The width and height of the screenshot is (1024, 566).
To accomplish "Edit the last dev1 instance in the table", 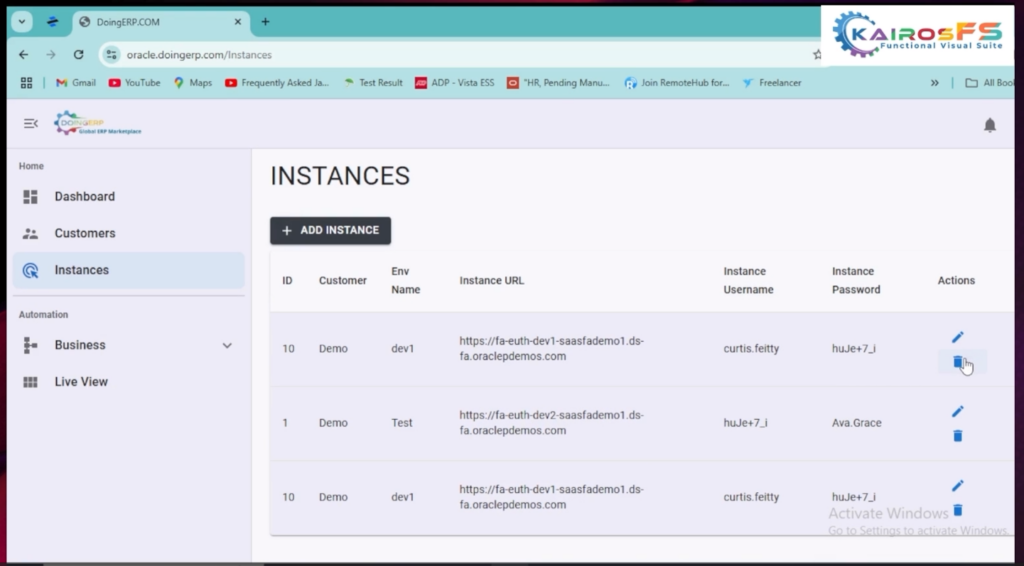I will [x=957, y=485].
